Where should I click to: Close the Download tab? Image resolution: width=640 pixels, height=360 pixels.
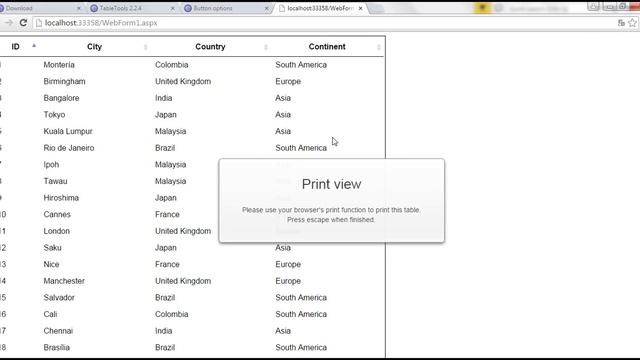coord(79,8)
